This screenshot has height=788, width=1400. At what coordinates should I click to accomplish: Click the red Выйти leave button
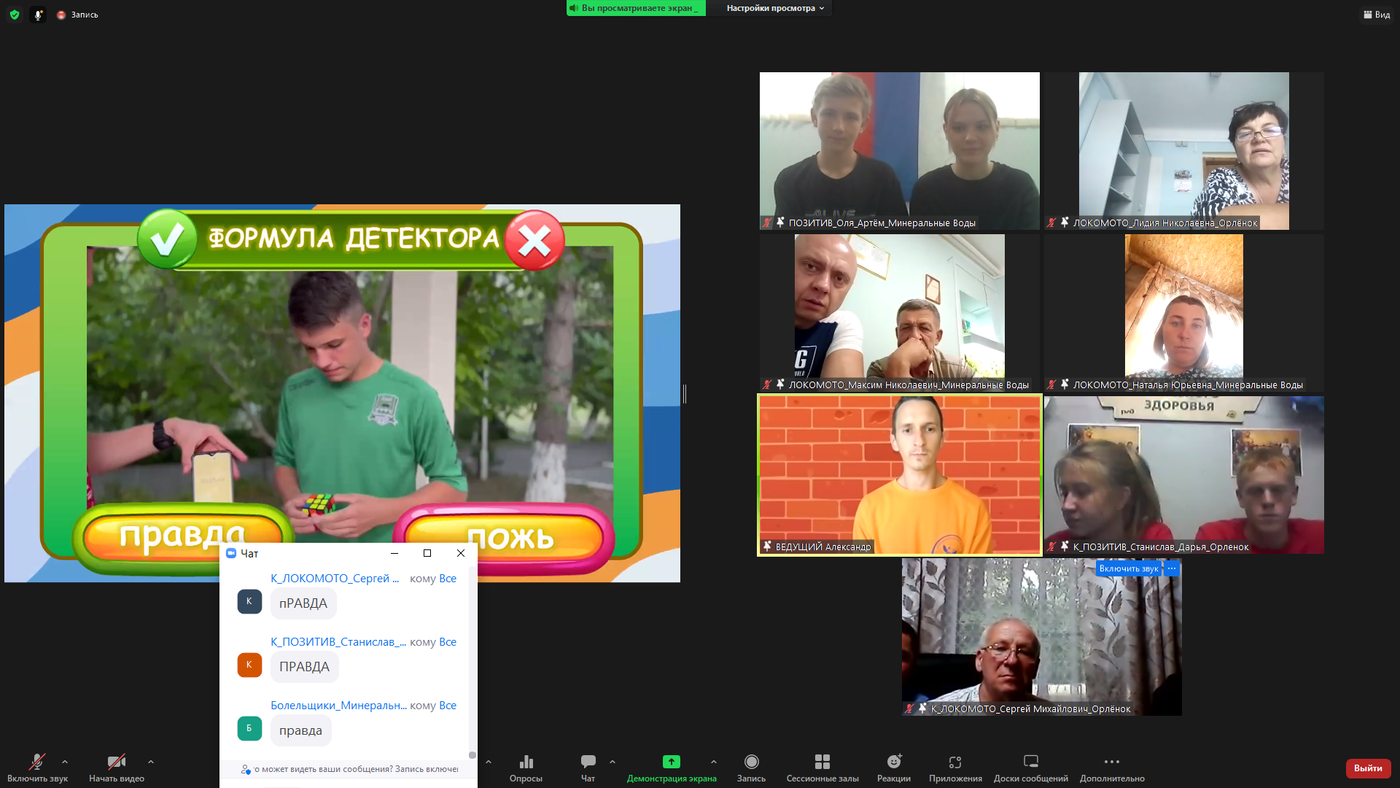[1367, 768]
